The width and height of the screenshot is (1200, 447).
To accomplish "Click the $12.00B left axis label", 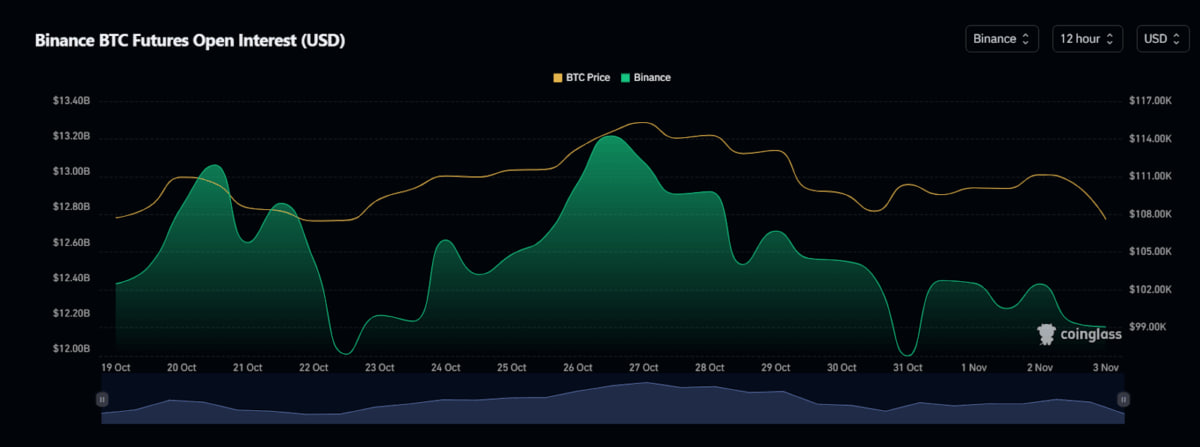I will (72, 349).
